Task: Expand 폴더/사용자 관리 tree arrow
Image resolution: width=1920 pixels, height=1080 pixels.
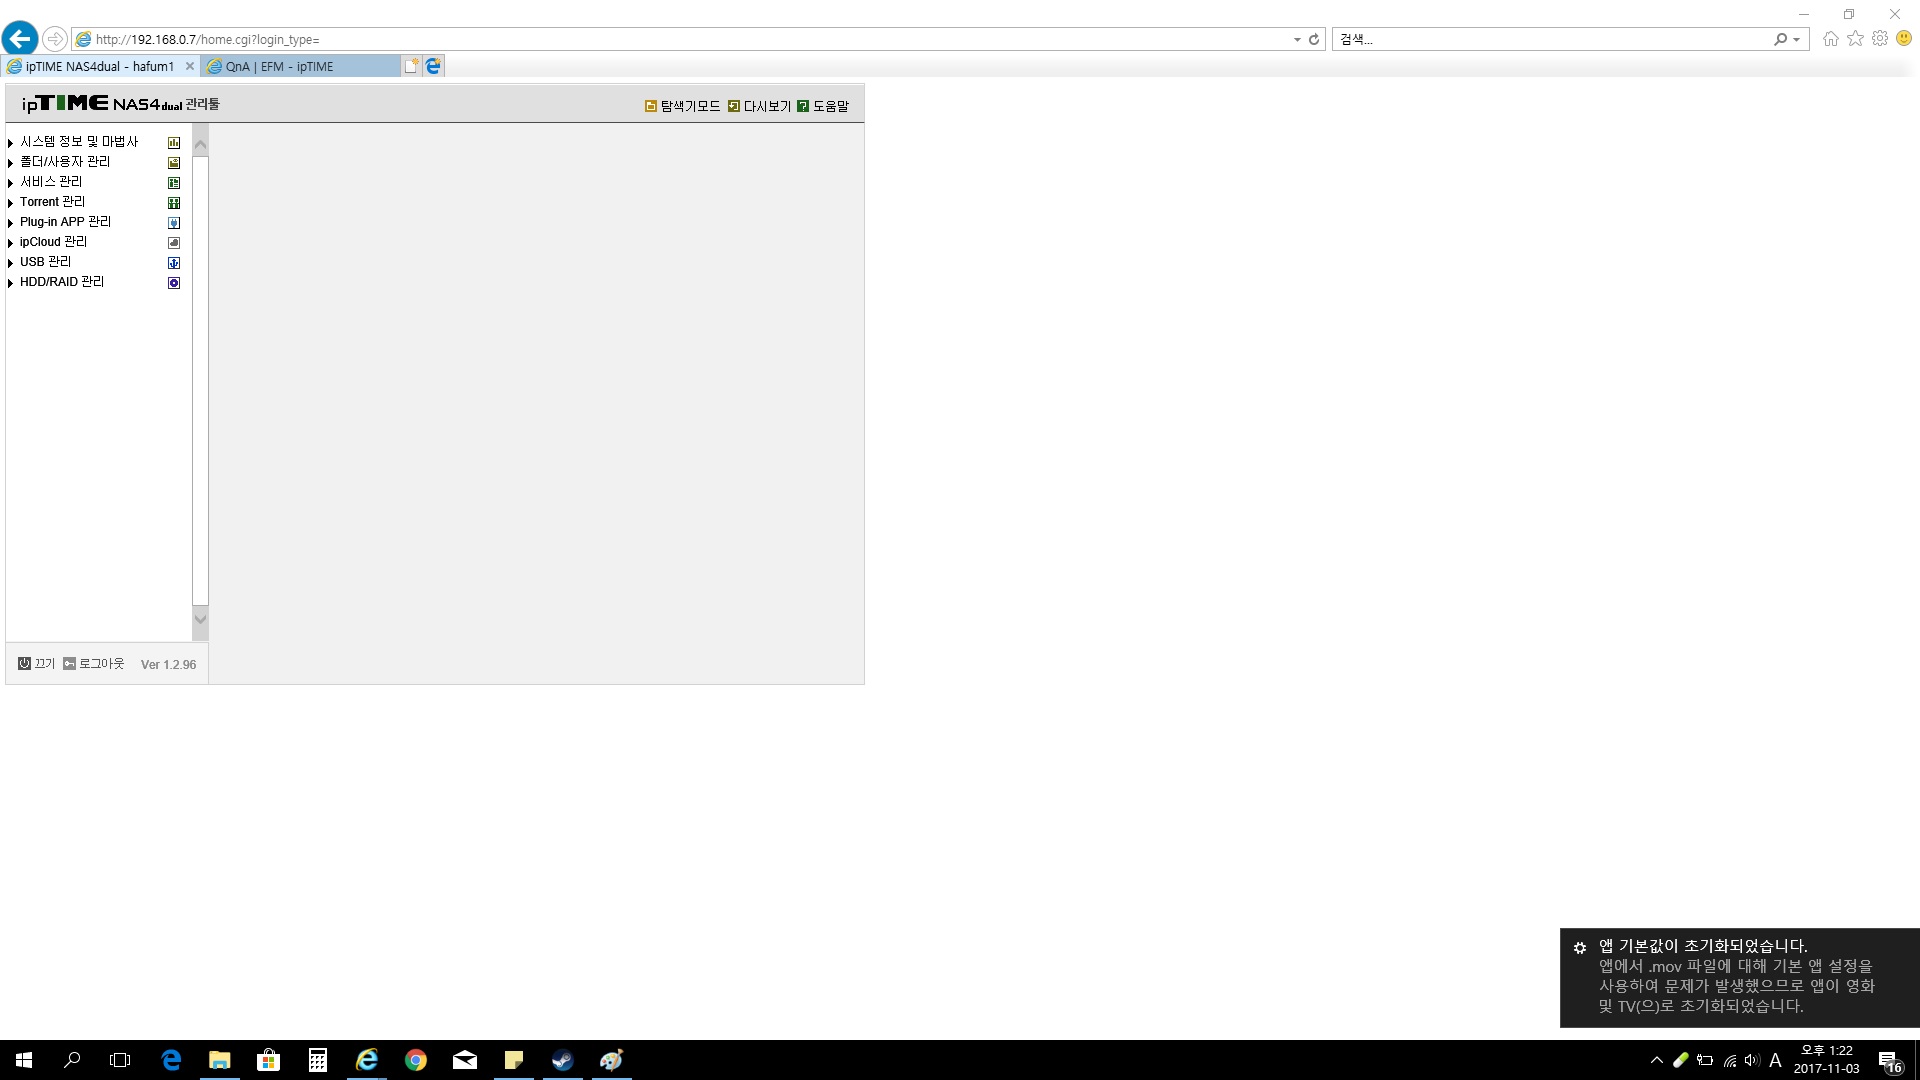Action: coord(10,163)
